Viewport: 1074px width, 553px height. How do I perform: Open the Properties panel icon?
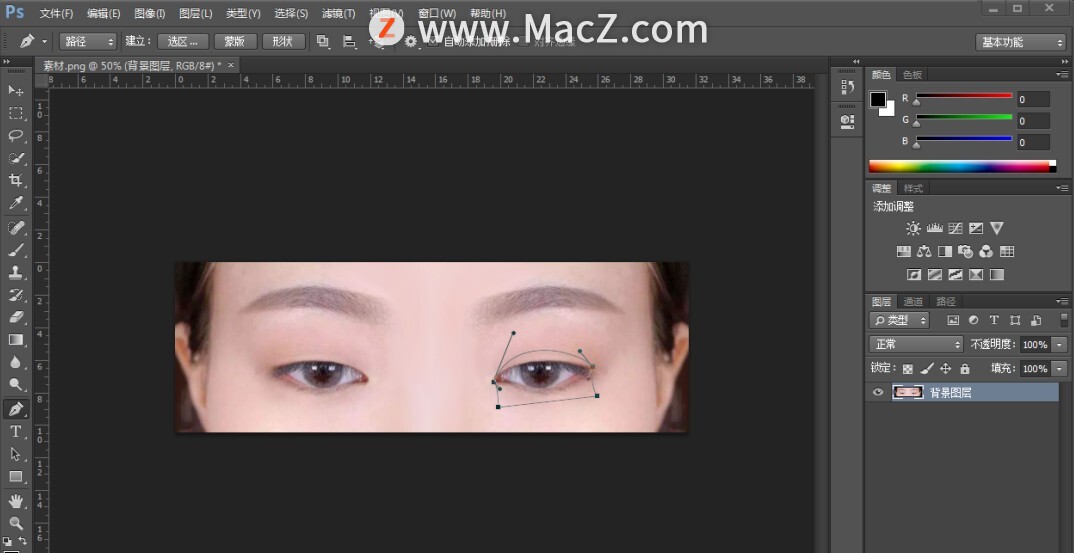[x=847, y=121]
